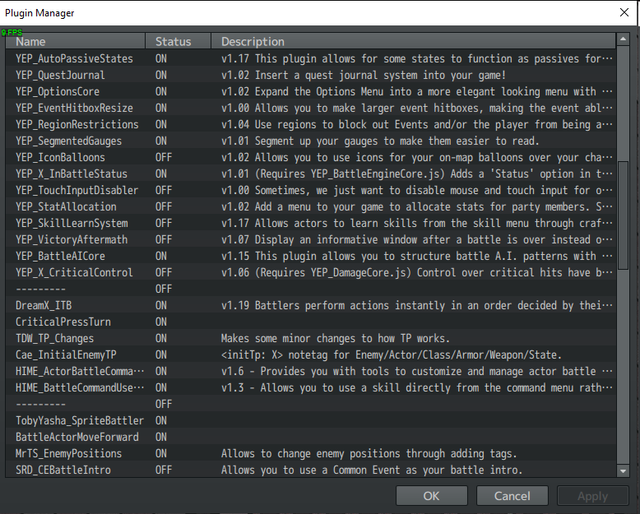
Task: Click the ON status of YEP_BattleAICore
Action: click(161, 256)
